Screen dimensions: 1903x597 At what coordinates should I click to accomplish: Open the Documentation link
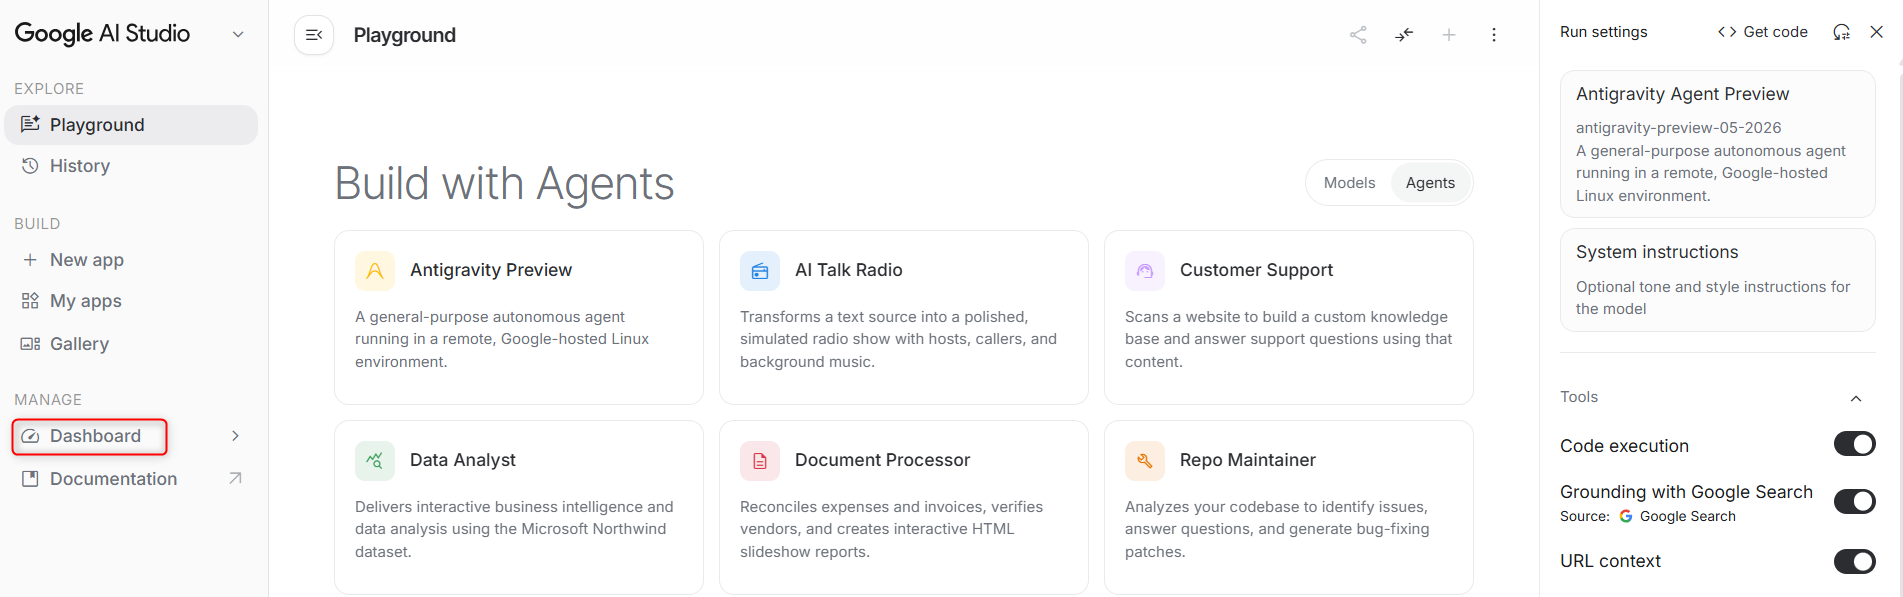coord(131,479)
